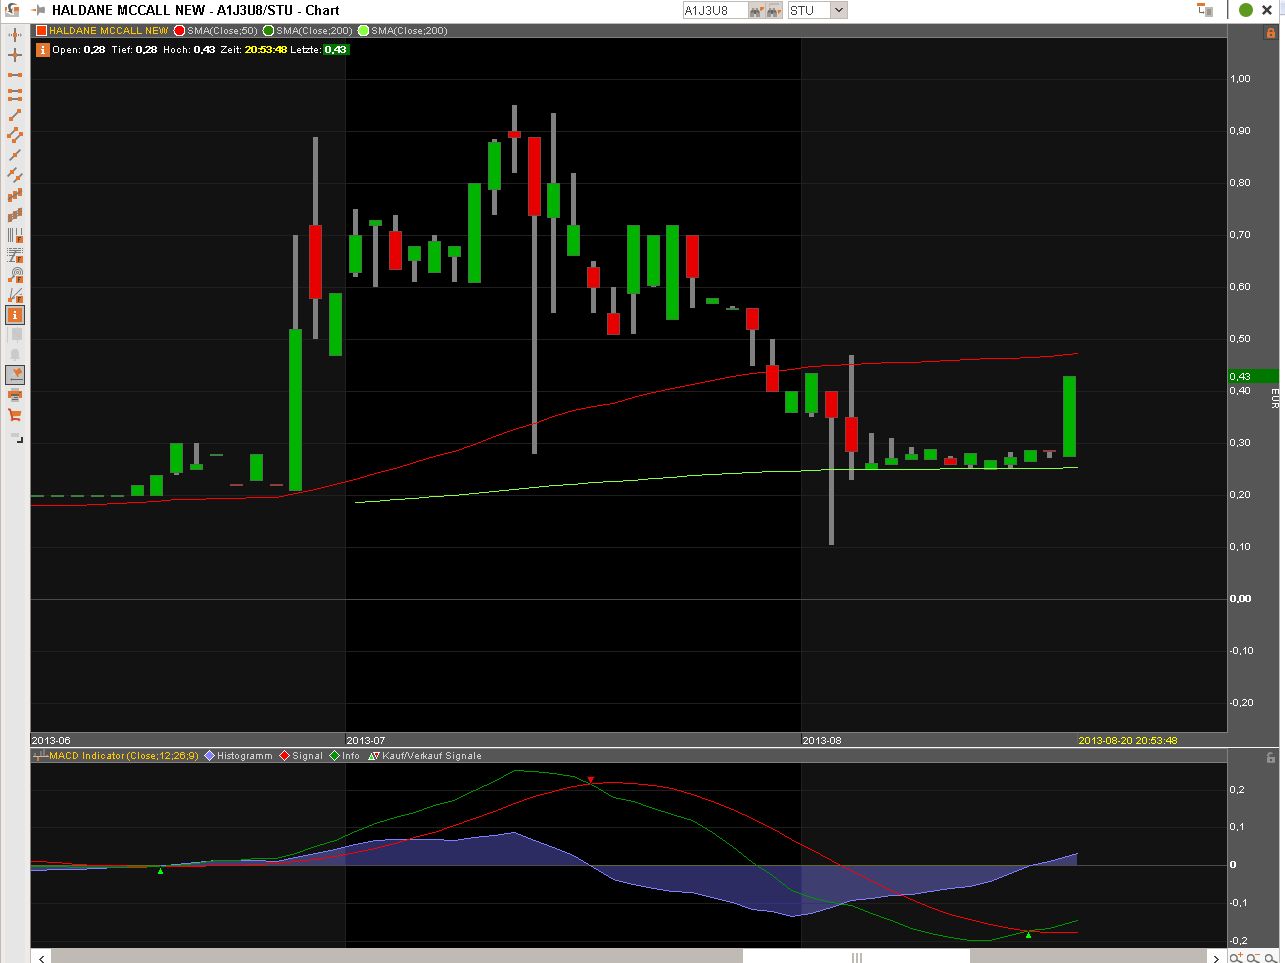1285x963 pixels.
Task: Click the green status circle indicator
Action: (x=1246, y=10)
